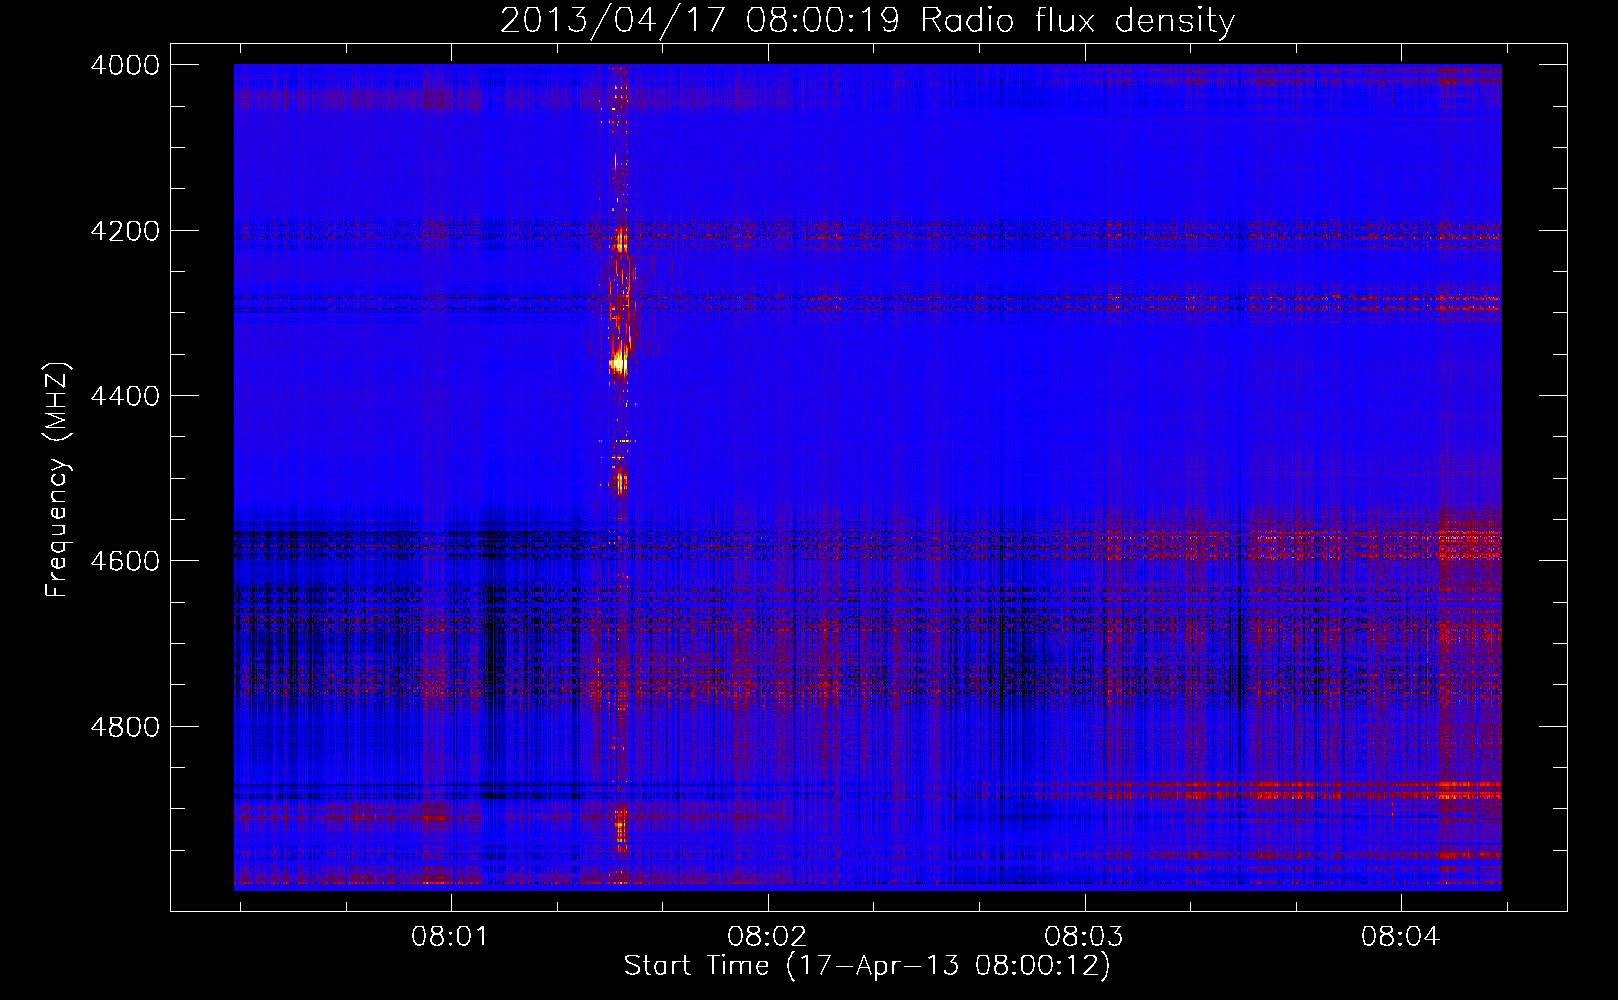This screenshot has width=1618, height=1000.
Task: Click the burst feature near 4200 MHz
Action: pyautogui.click(x=620, y=240)
